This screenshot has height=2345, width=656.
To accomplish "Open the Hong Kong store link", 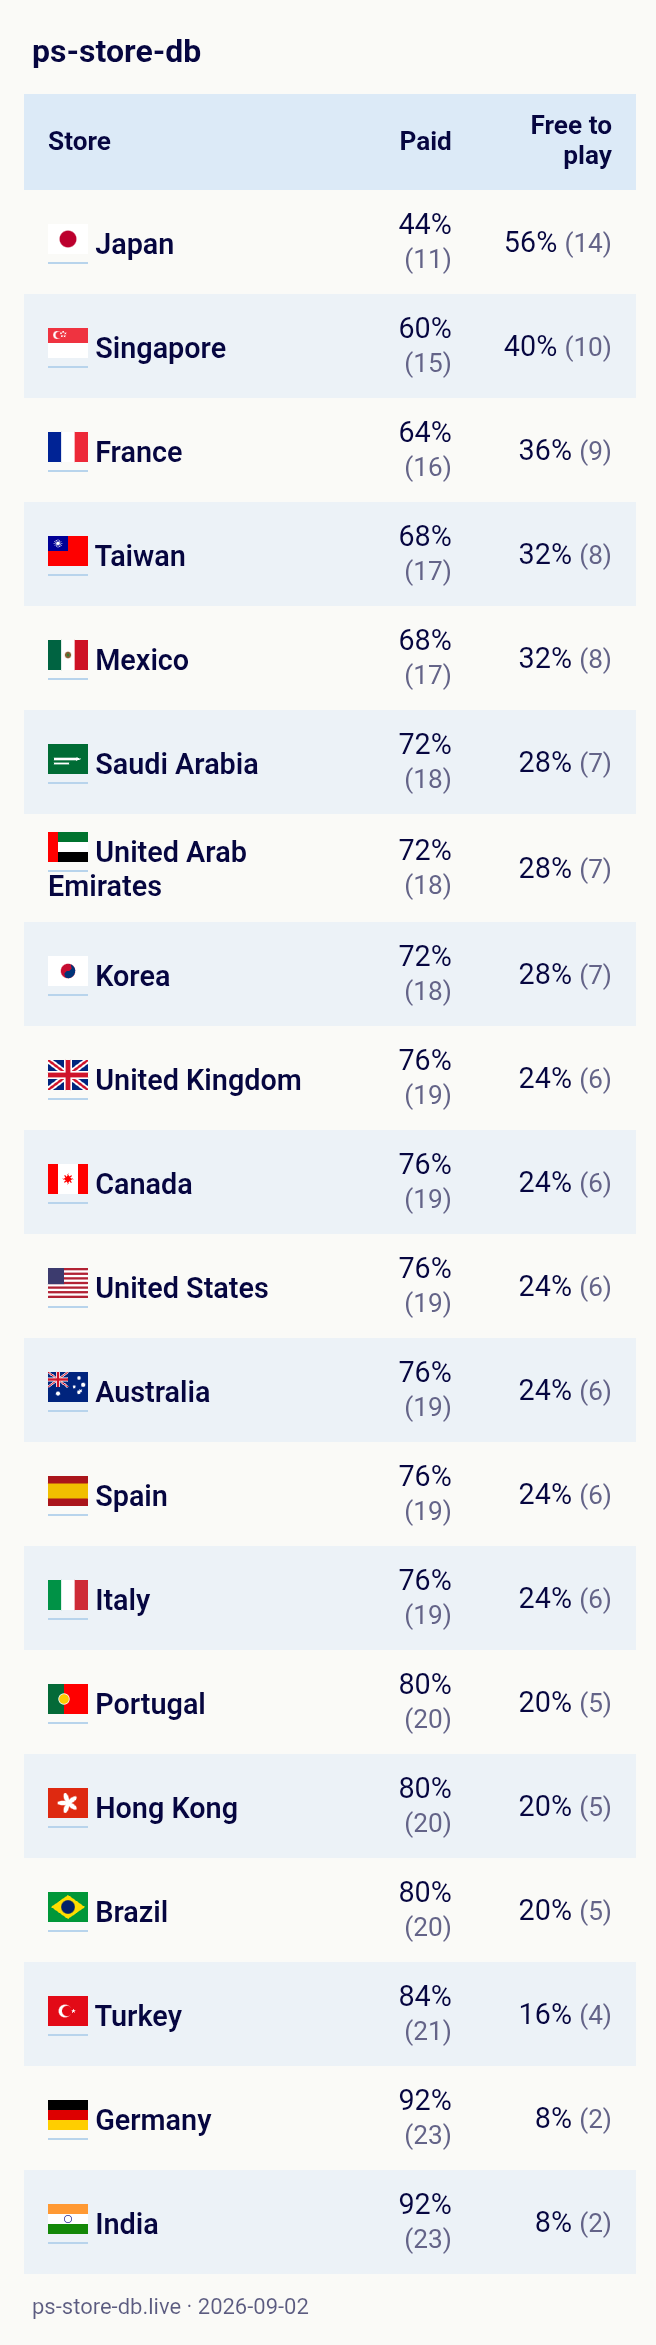I will [166, 1808].
